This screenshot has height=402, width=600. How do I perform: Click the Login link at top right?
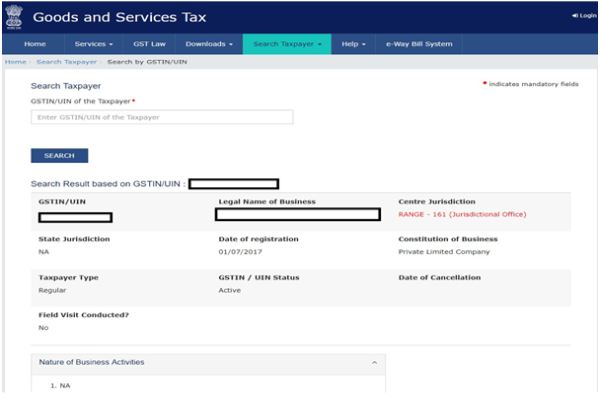583,16
